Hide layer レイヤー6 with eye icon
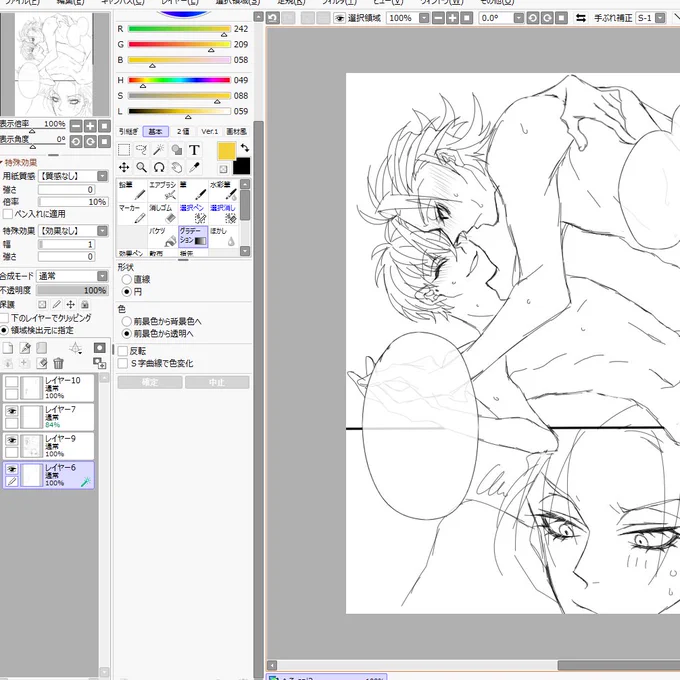 12,469
